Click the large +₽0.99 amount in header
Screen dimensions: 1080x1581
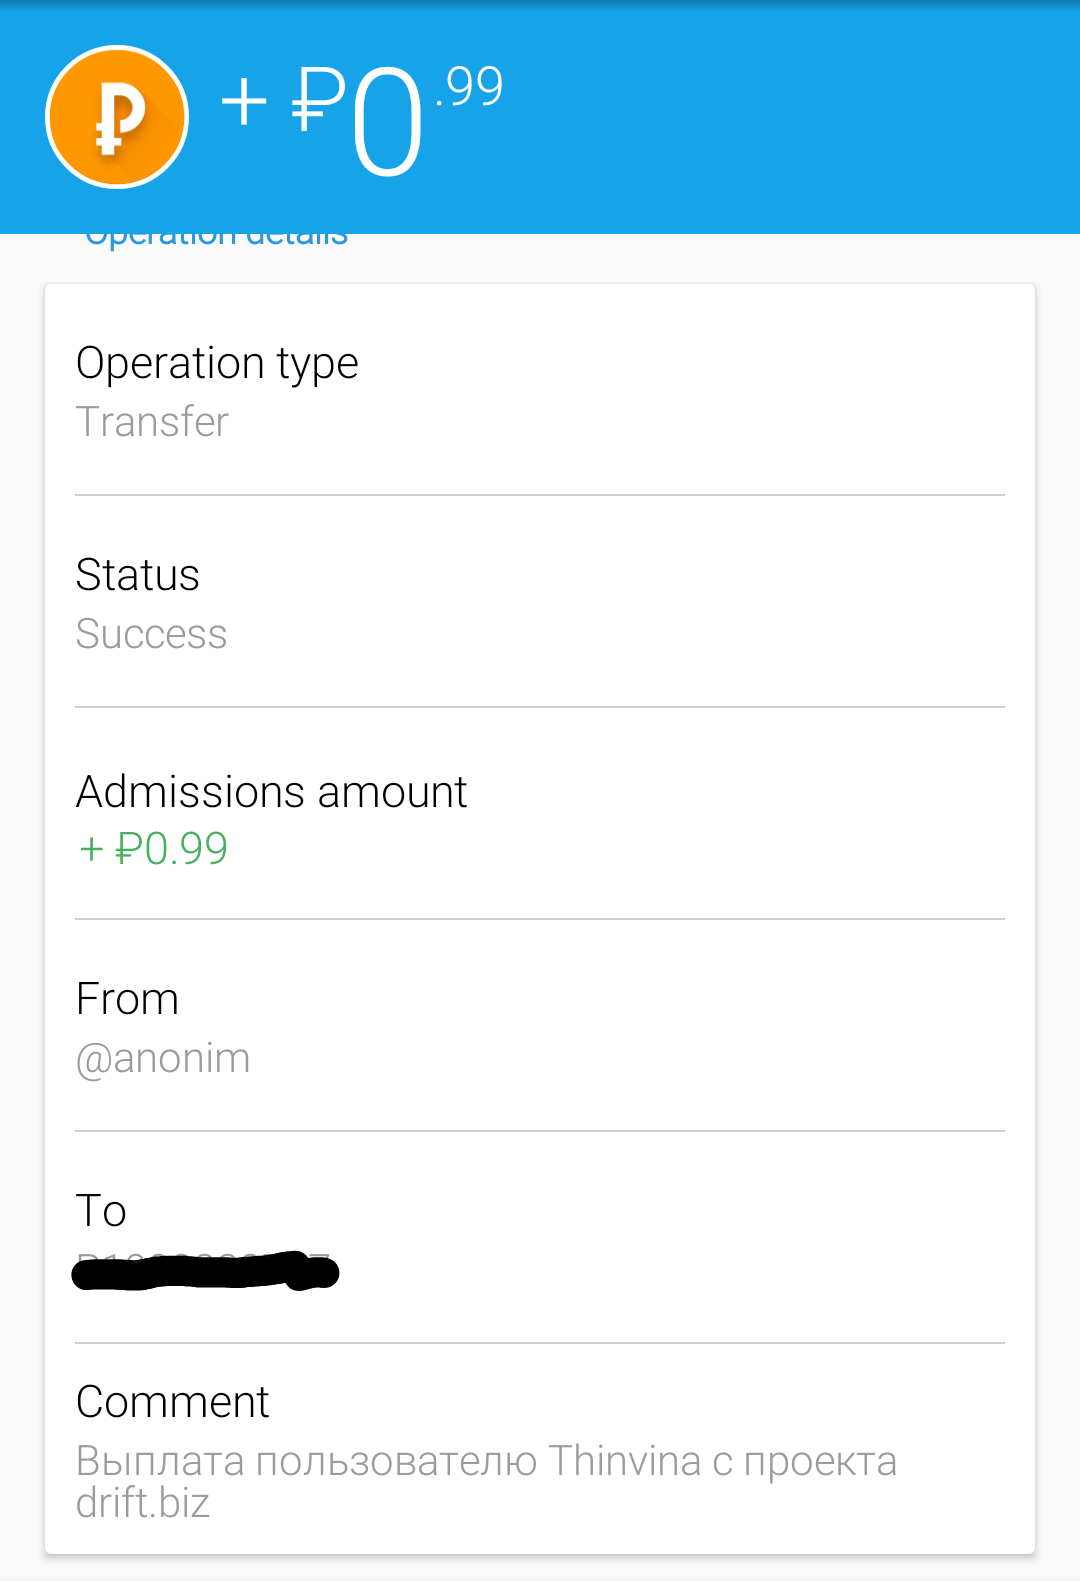tap(360, 118)
